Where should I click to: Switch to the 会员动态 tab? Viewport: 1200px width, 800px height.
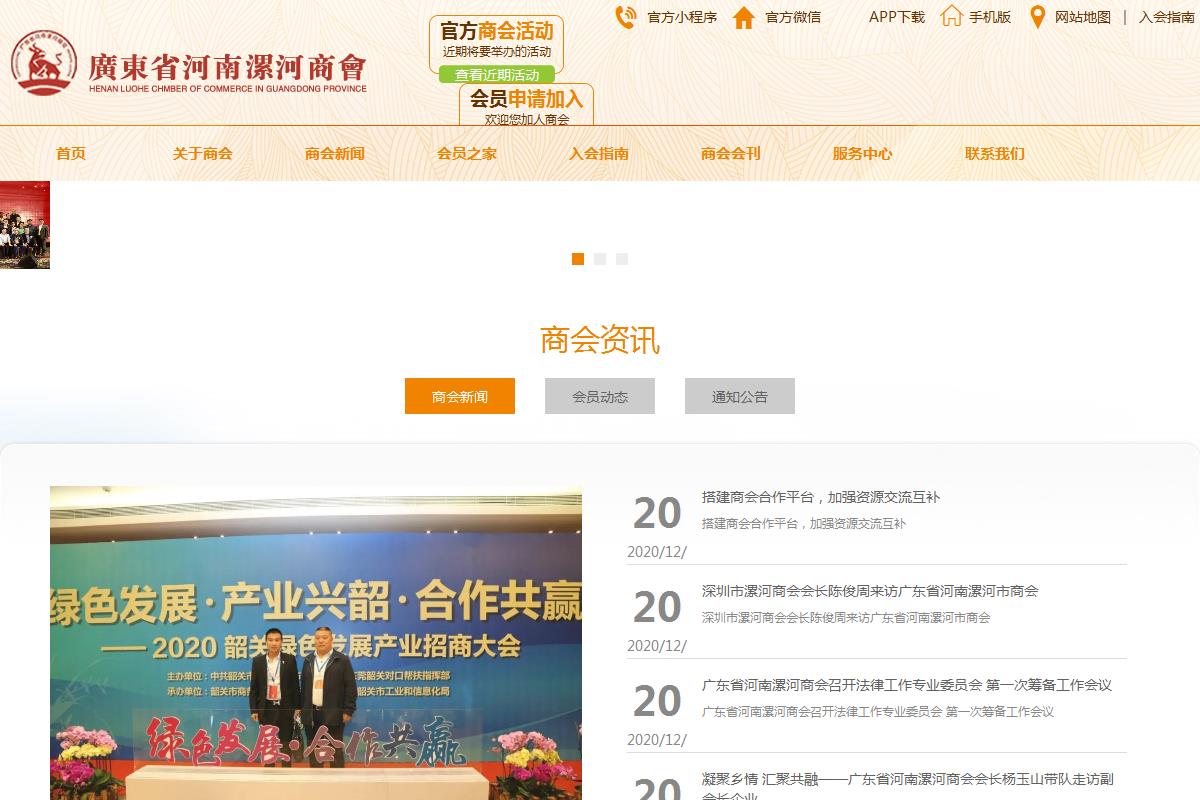click(600, 396)
